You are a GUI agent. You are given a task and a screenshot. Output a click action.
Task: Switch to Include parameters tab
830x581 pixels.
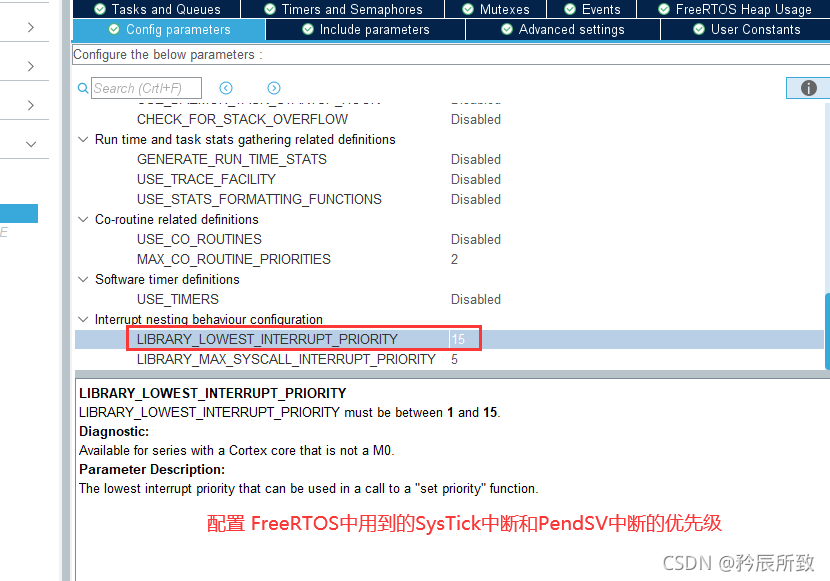point(365,30)
